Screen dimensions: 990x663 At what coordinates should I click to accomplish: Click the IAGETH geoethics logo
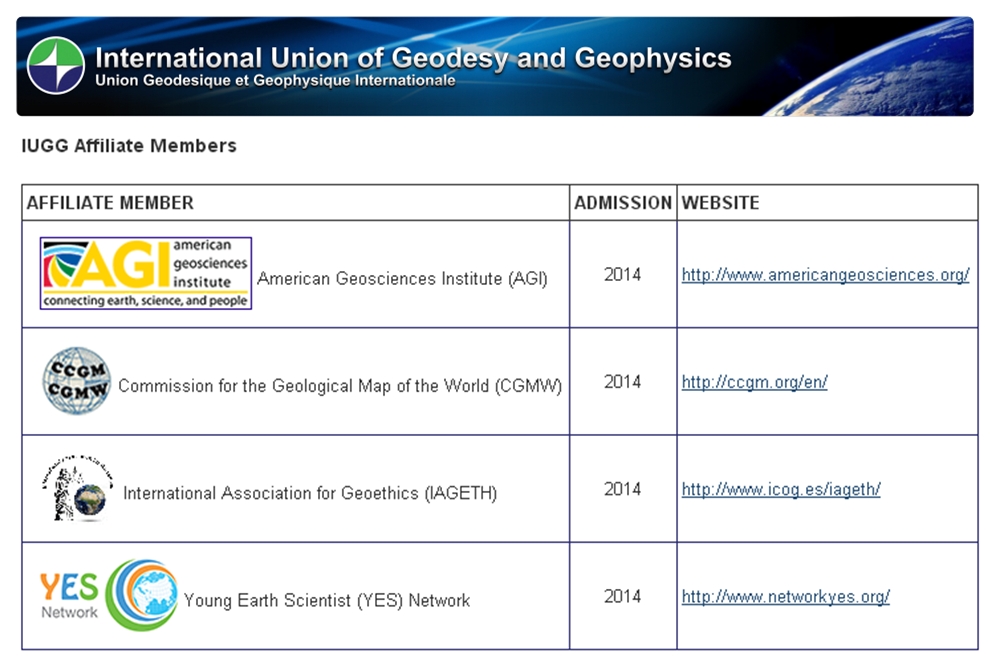click(x=77, y=488)
